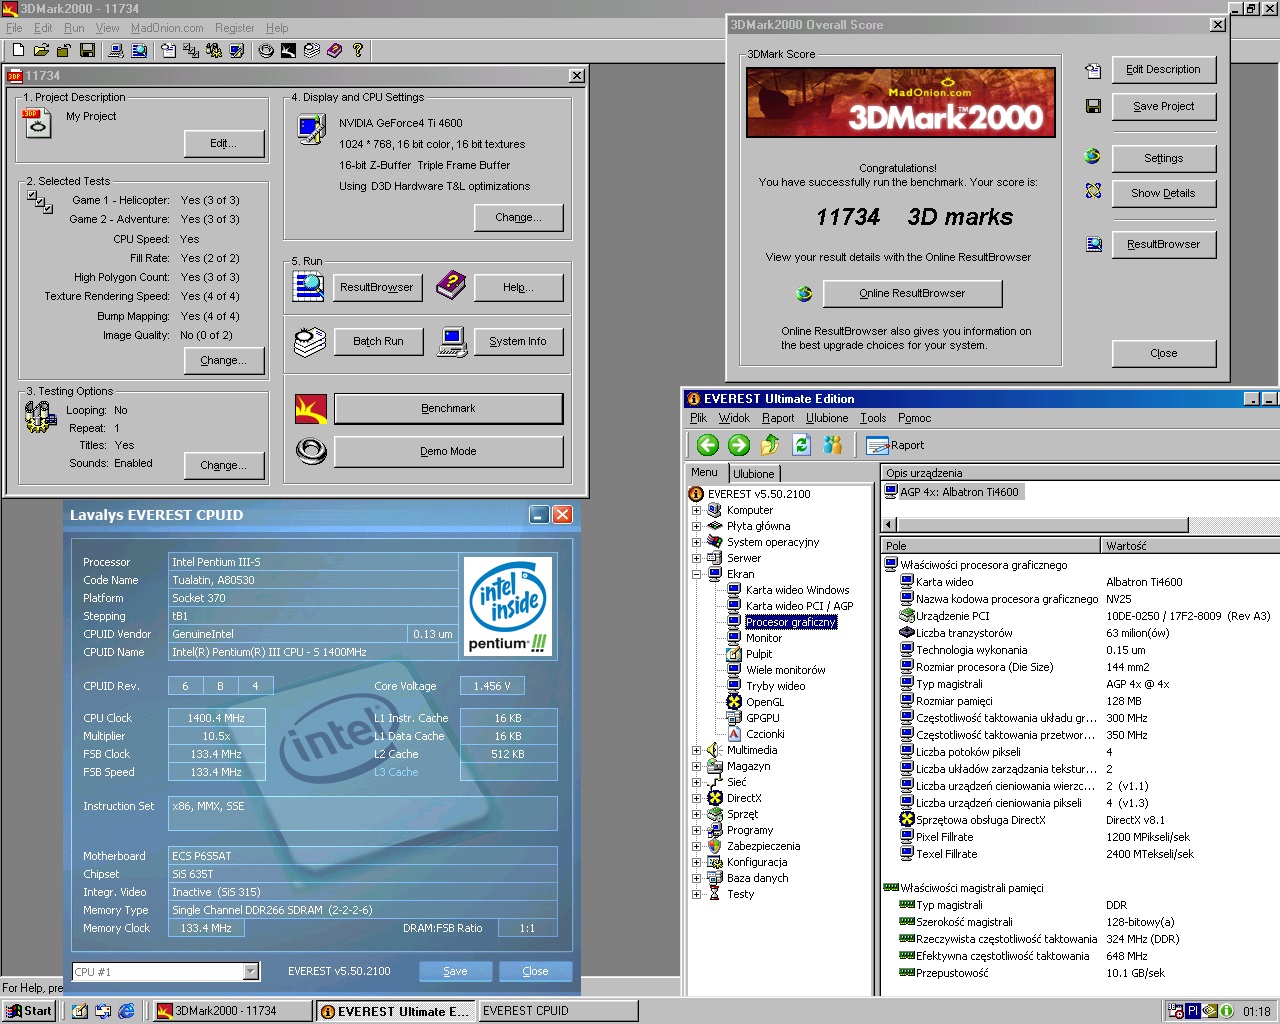Expand the Multimedia tree node
The height and width of the screenshot is (1024, 1280).
[x=696, y=750]
